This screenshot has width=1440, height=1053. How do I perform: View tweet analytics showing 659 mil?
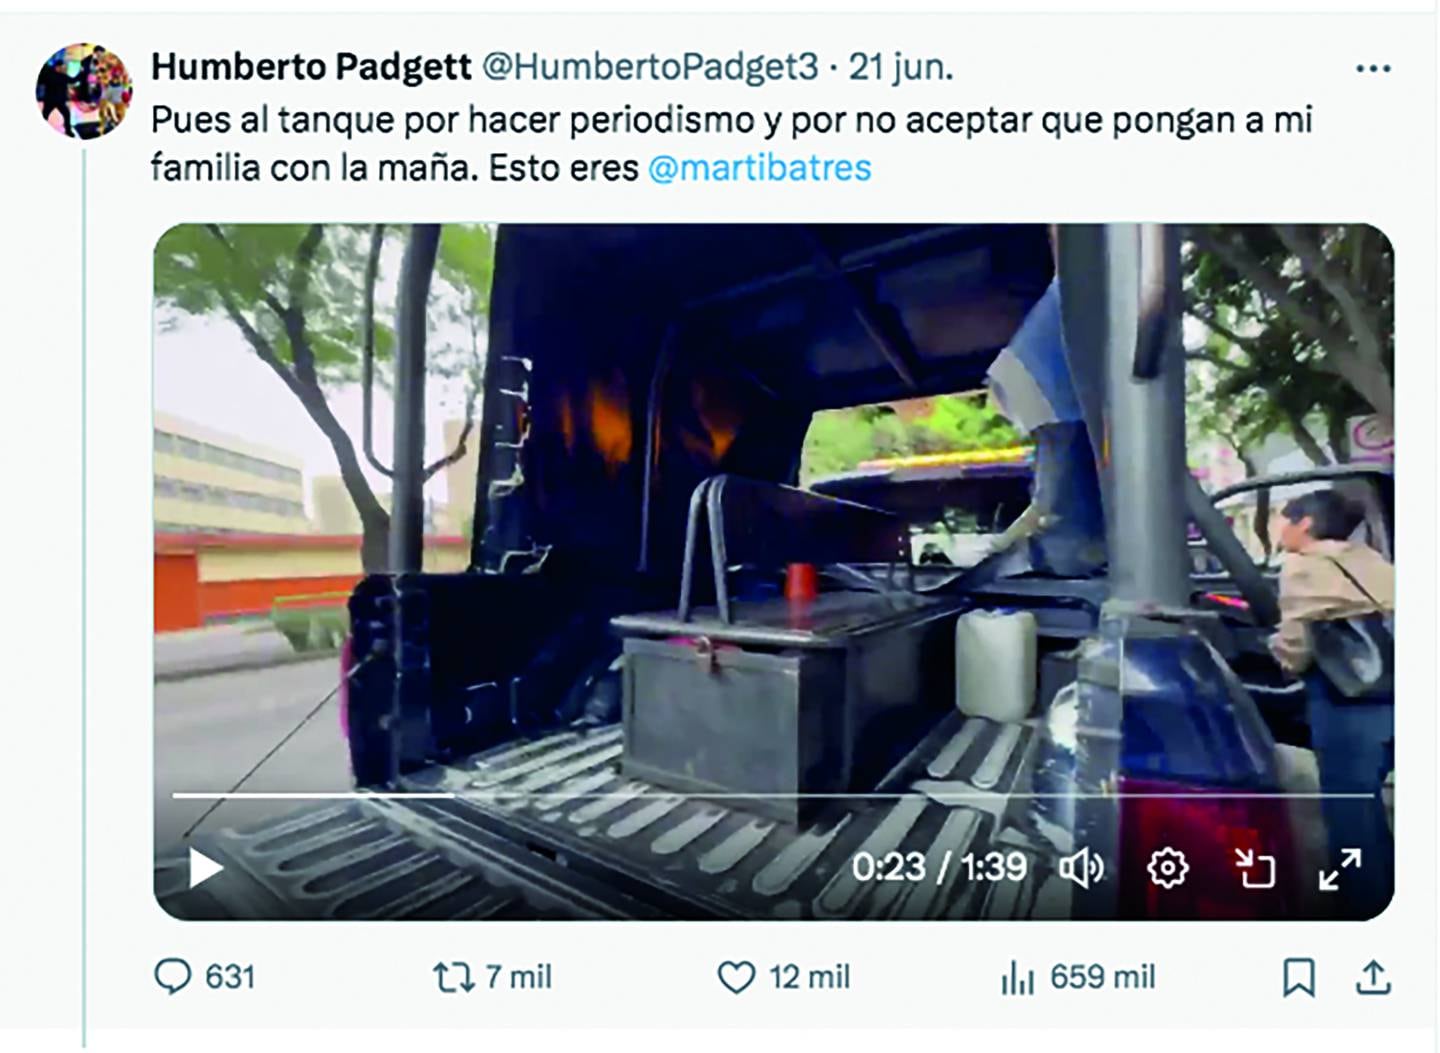pos(1017,977)
